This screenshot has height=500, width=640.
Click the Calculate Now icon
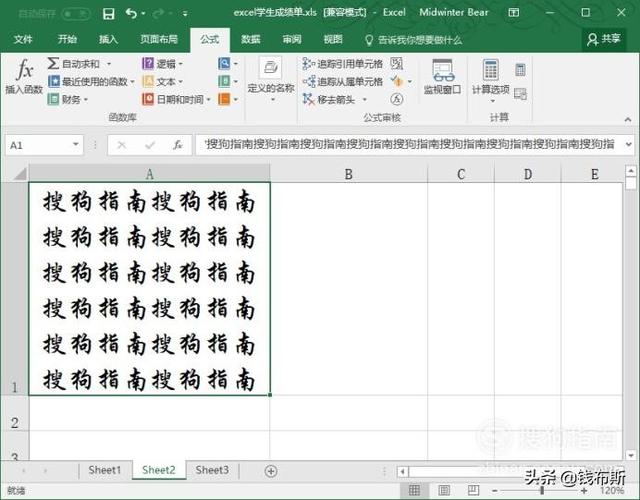click(520, 70)
